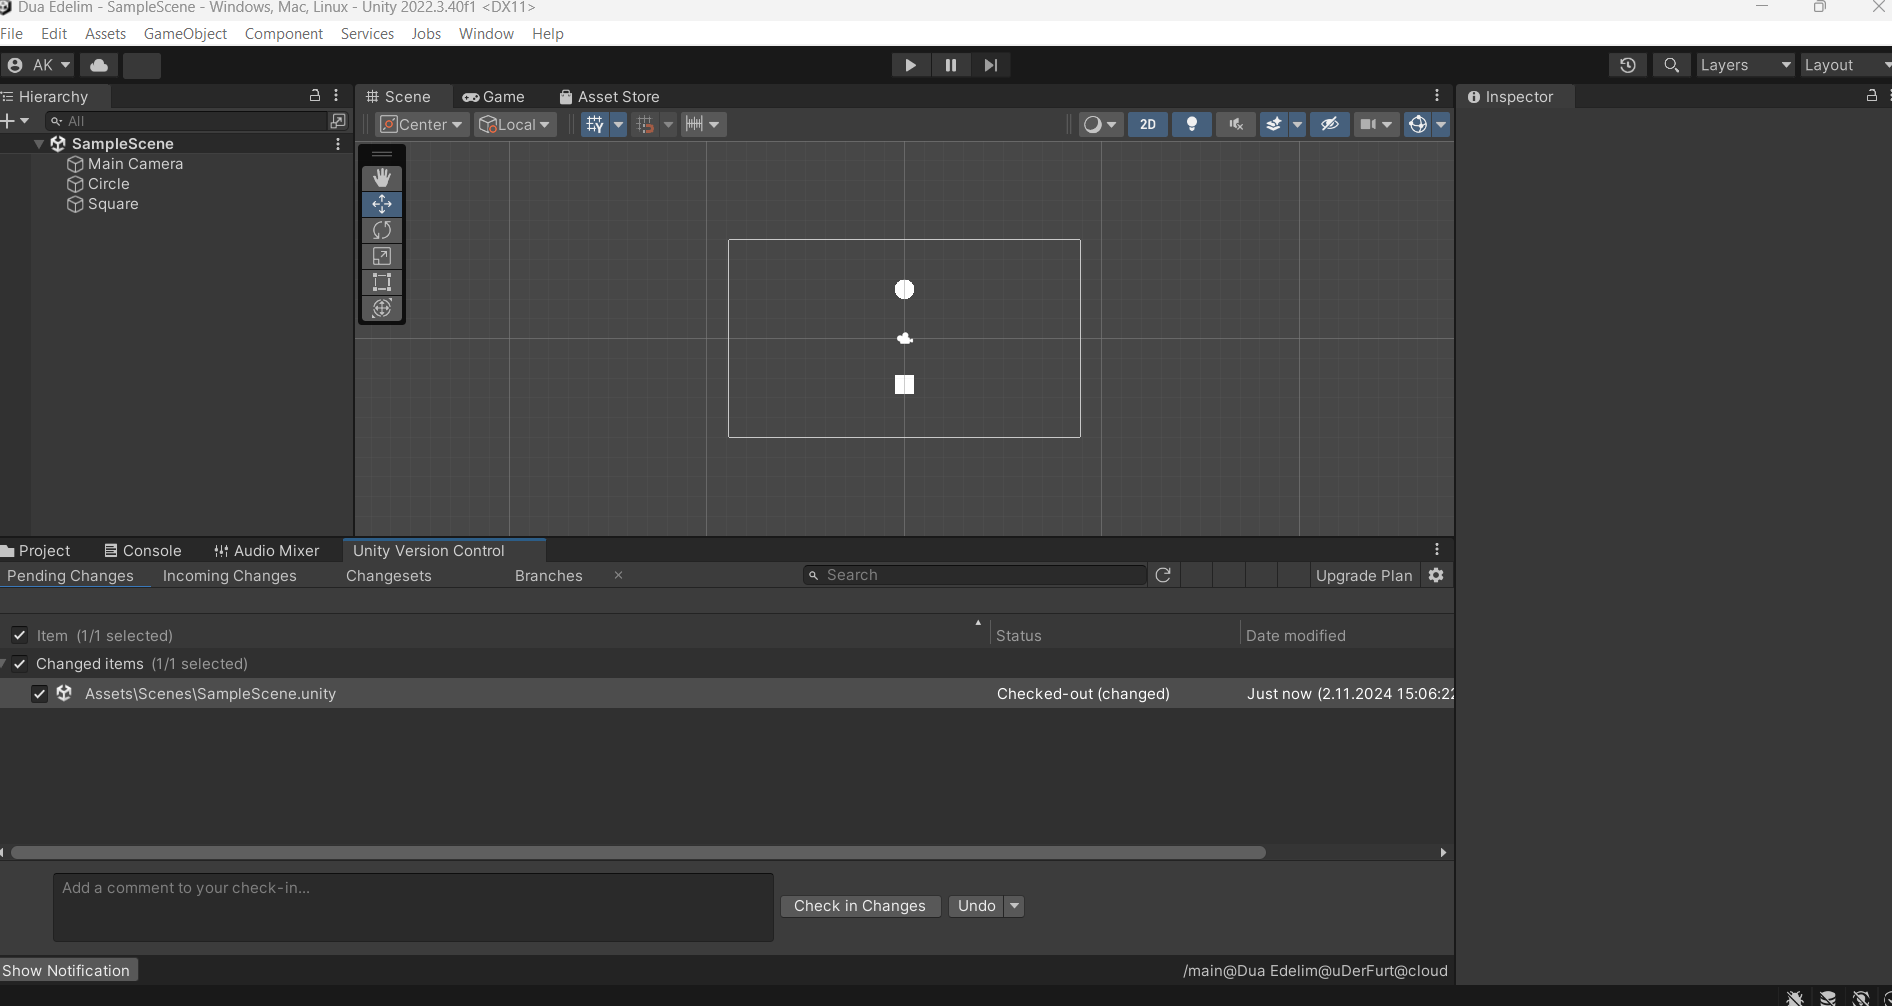The width and height of the screenshot is (1892, 1006).
Task: Collapse the SampleScene tree in Hierarchy
Action: pos(39,144)
